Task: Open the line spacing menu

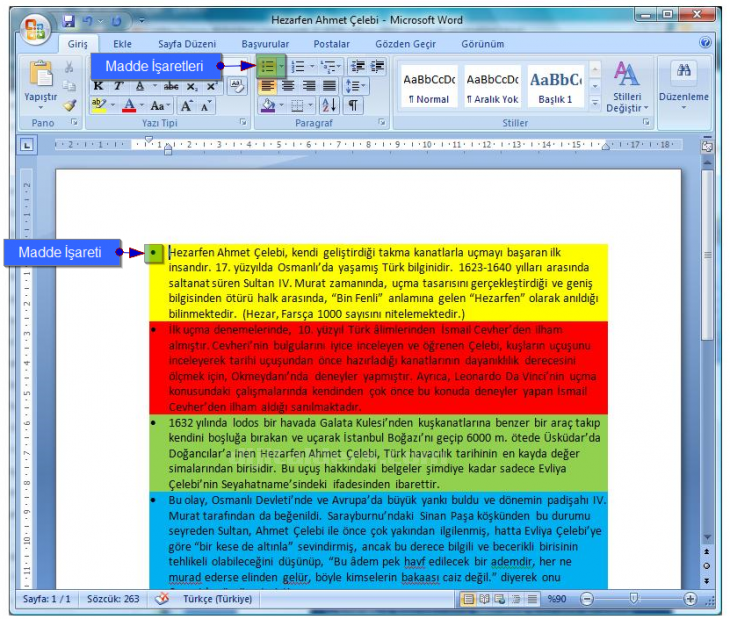Action: (x=356, y=86)
